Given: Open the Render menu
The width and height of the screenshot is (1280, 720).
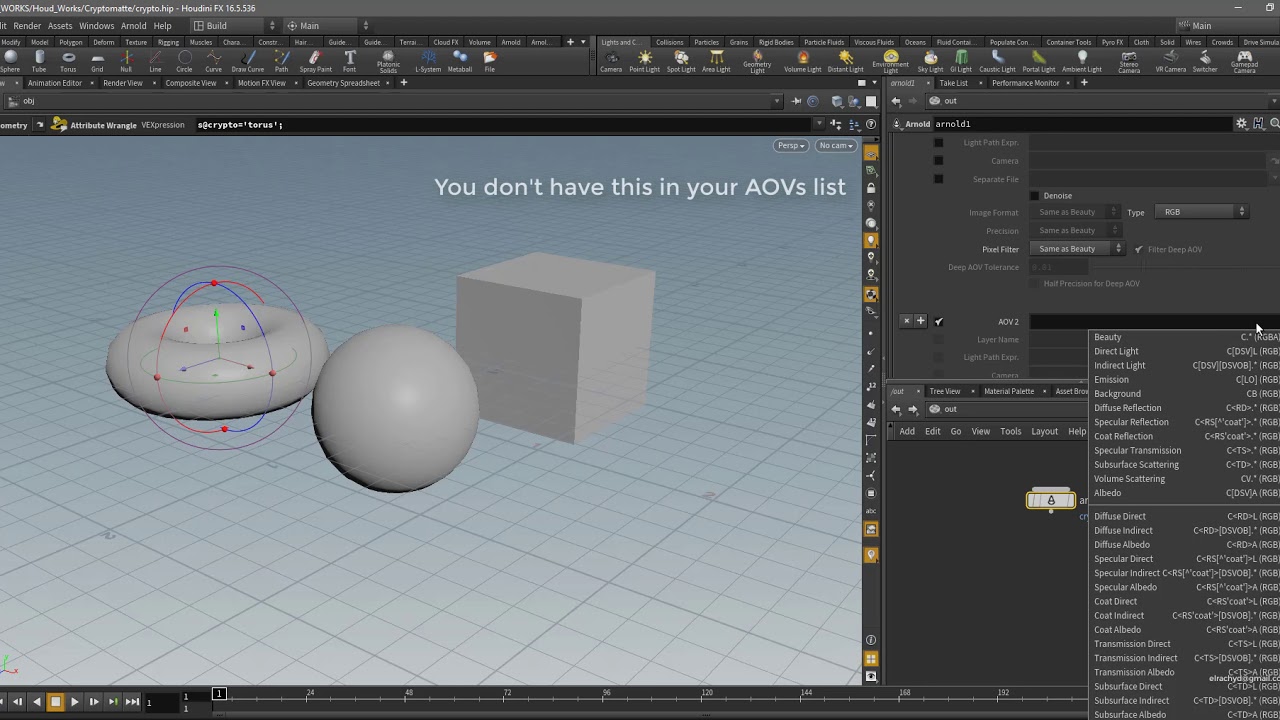Looking at the screenshot, I should 27,25.
